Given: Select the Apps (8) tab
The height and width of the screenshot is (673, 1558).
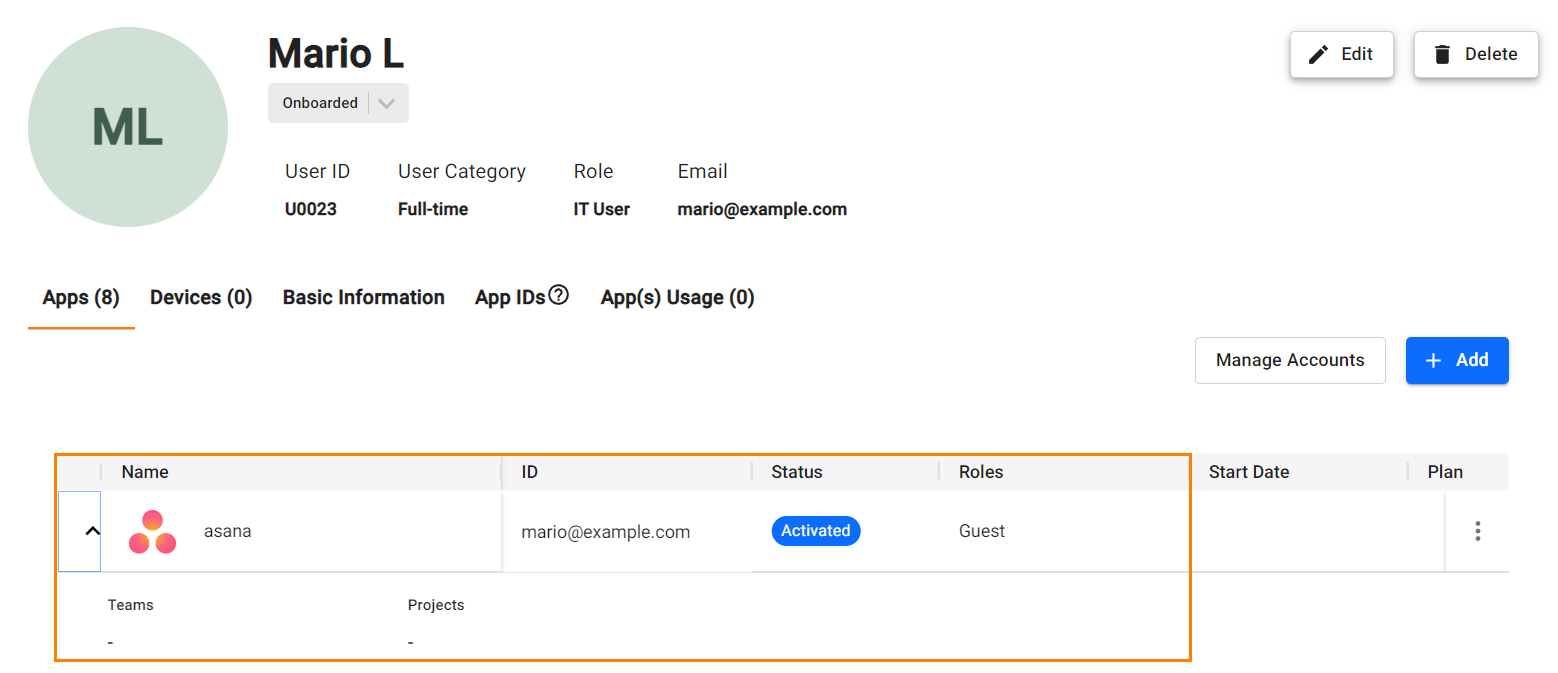Looking at the screenshot, I should coord(81,297).
